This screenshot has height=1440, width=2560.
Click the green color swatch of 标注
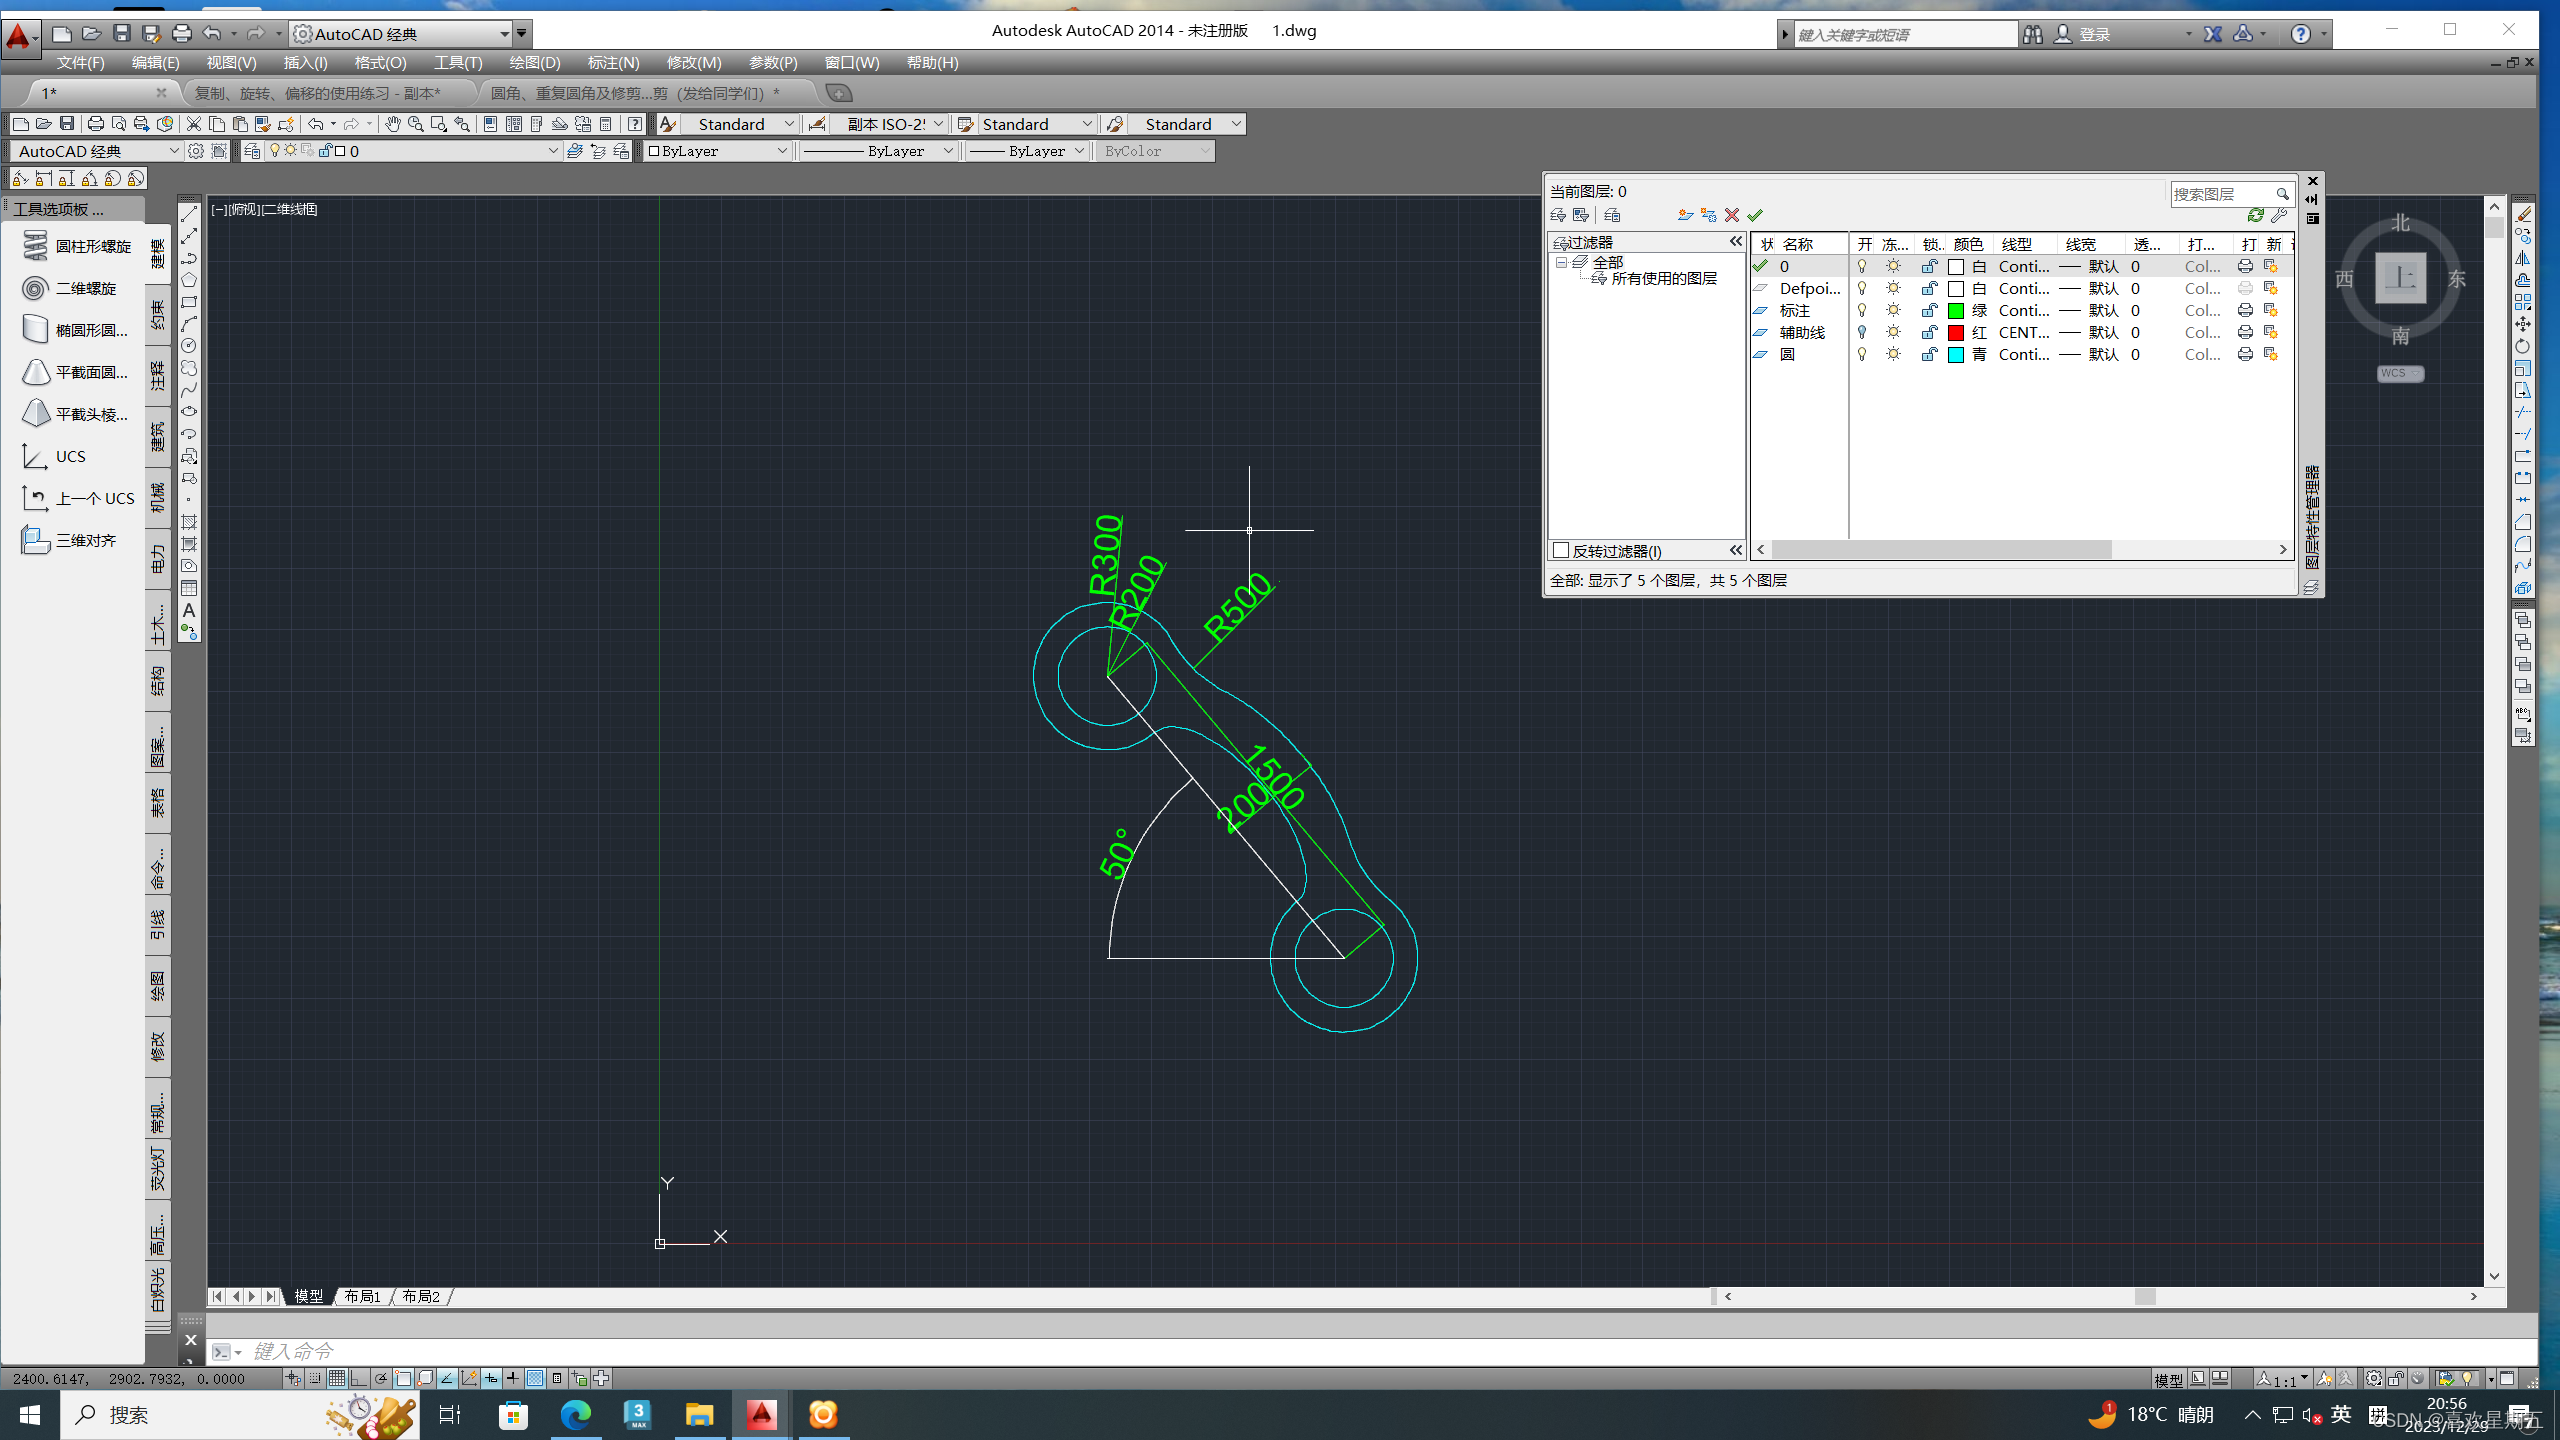click(x=1956, y=310)
